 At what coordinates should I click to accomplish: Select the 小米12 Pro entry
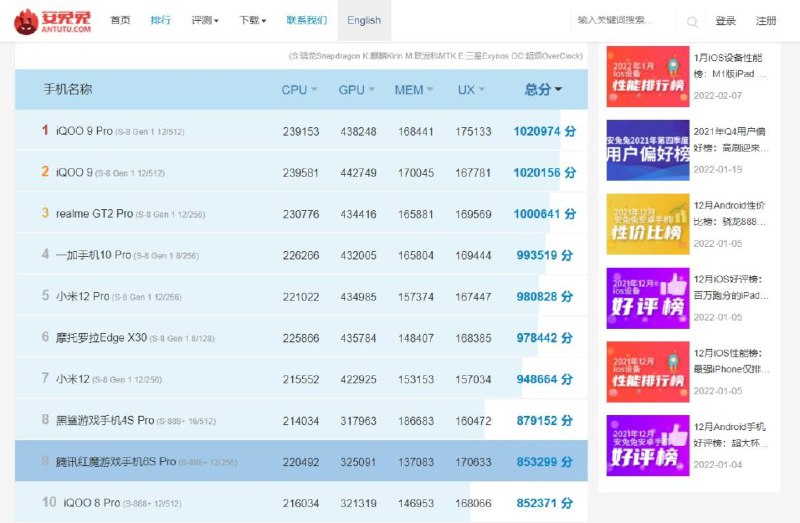coord(118,296)
